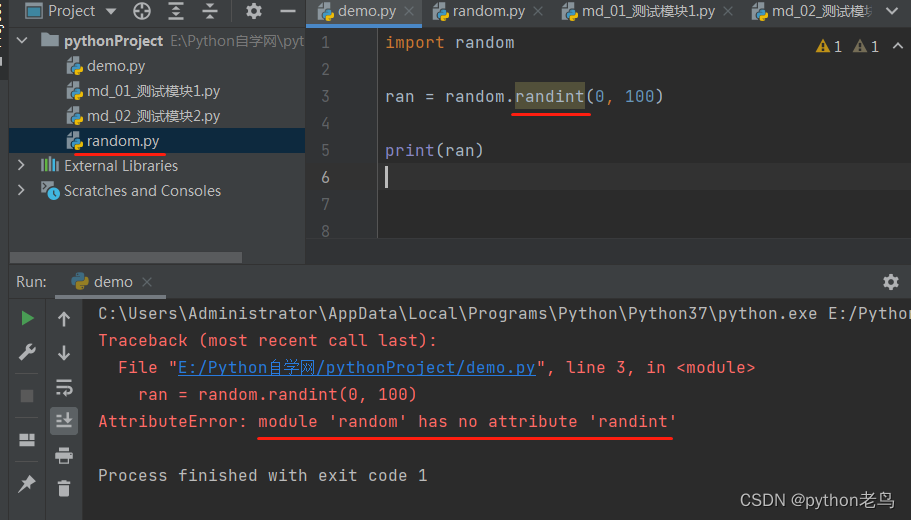The image size is (911, 520).
Task: Switch to the demo.py editor tab
Action: point(366,11)
